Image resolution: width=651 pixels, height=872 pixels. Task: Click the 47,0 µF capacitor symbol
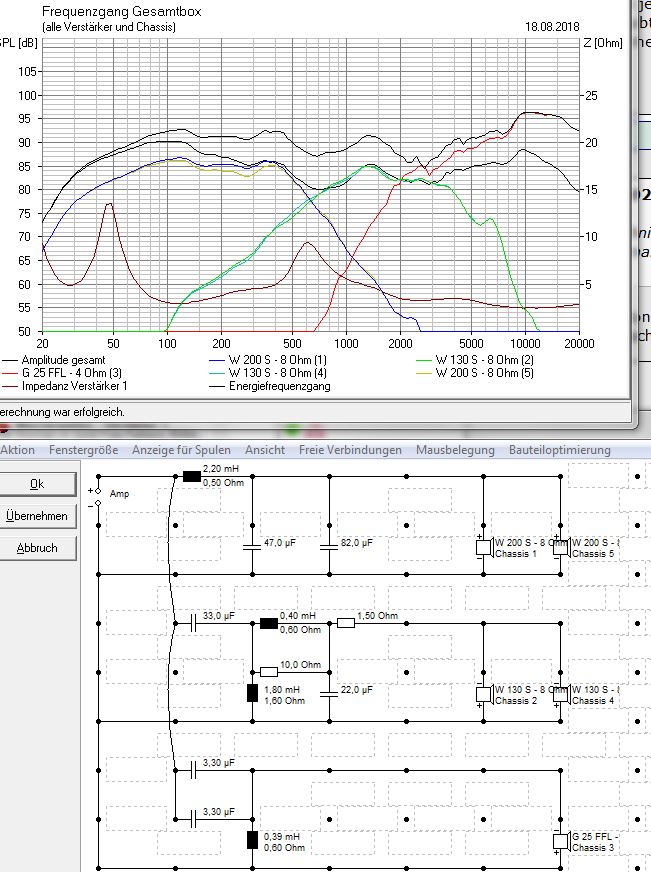(252, 546)
